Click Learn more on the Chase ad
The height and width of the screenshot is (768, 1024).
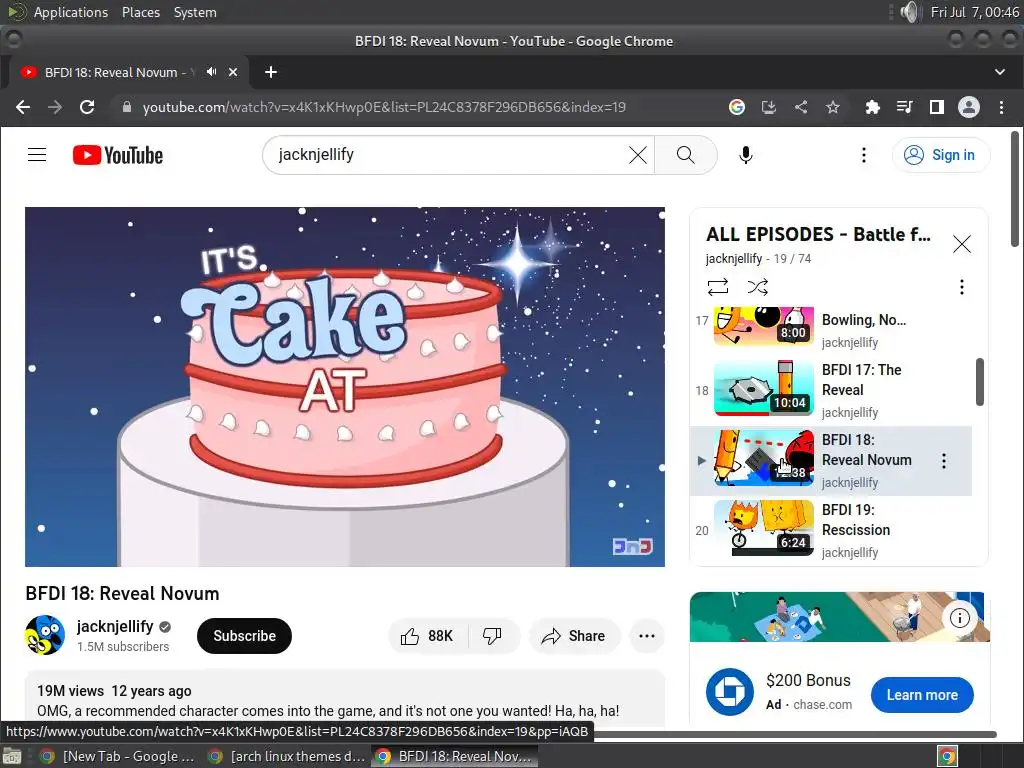922,695
